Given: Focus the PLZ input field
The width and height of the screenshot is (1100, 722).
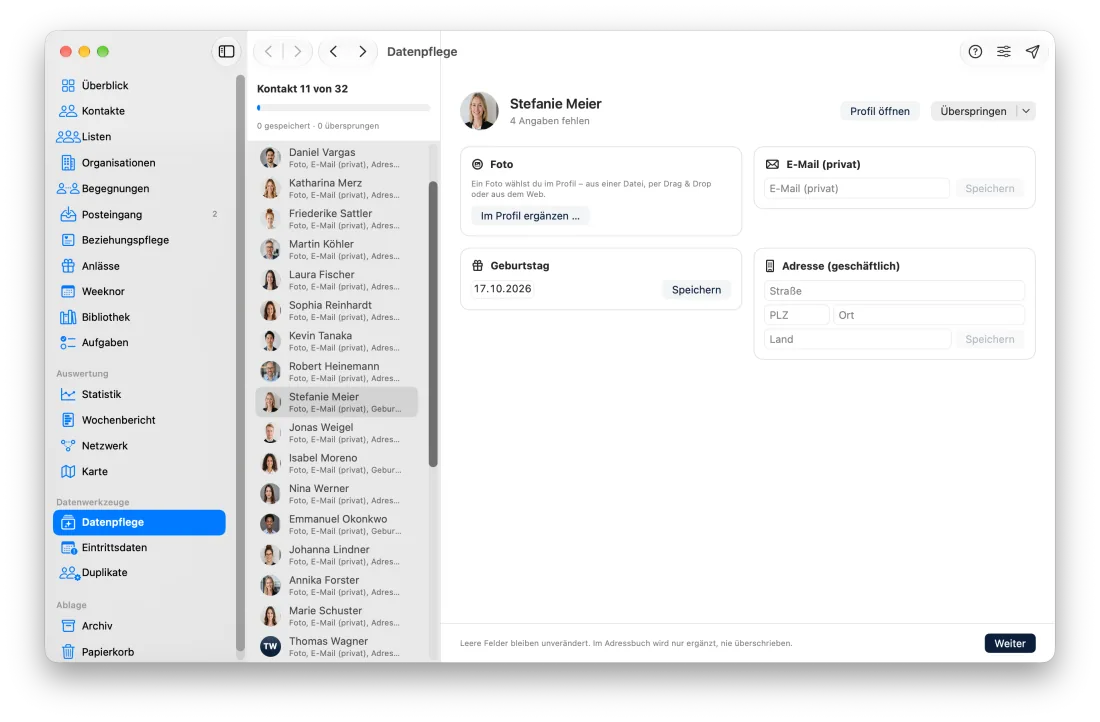Looking at the screenshot, I should pyautogui.click(x=796, y=315).
